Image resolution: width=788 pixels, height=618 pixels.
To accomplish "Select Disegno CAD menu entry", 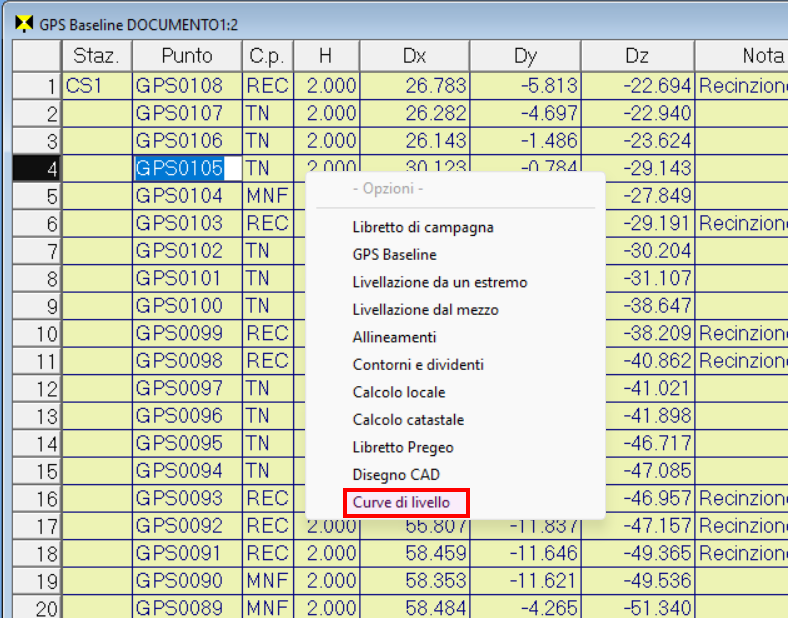I will coord(396,475).
